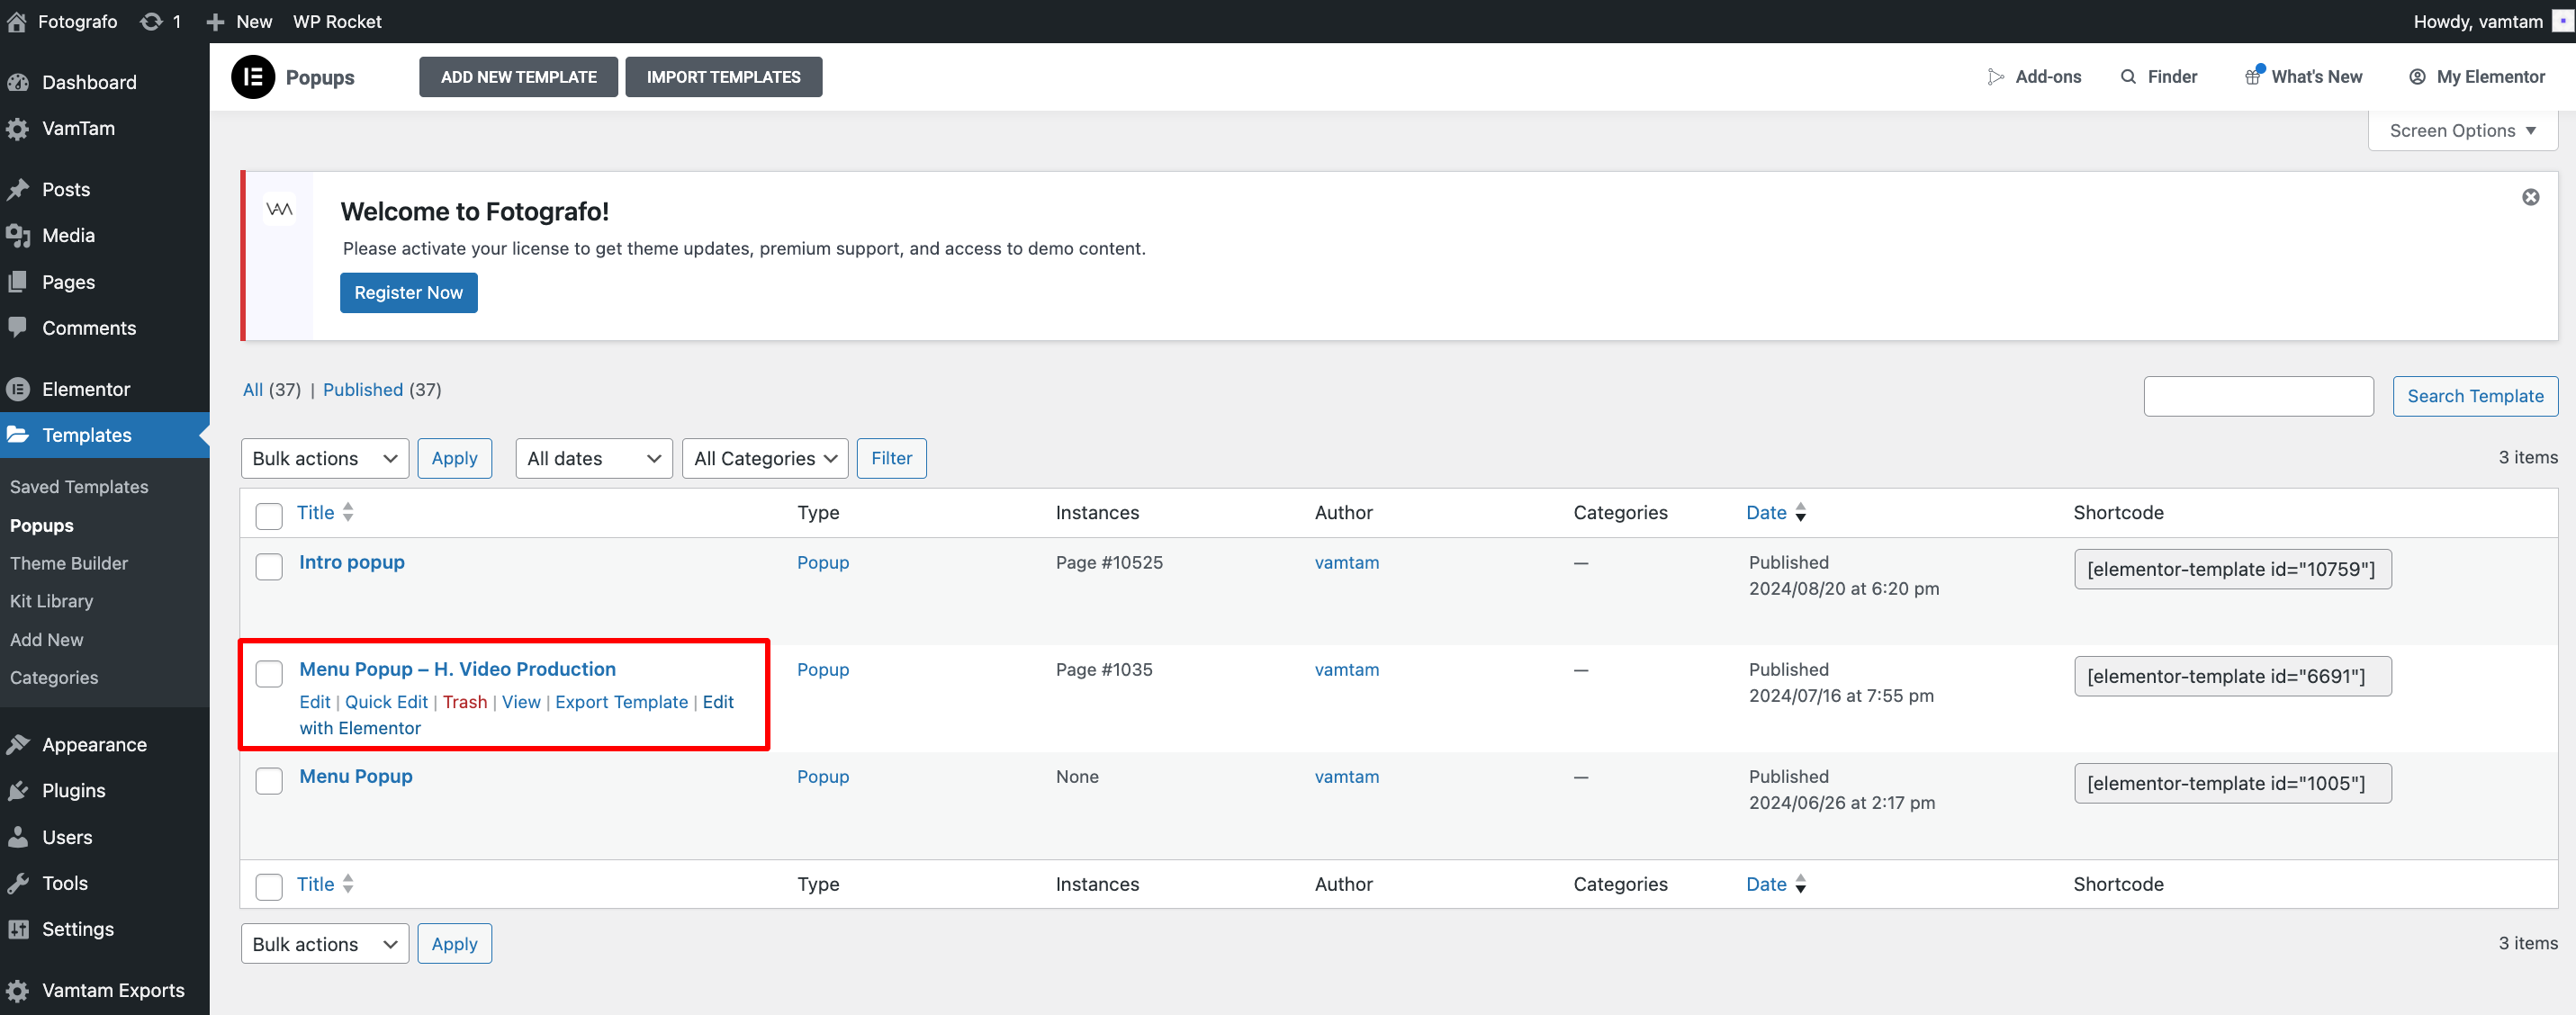The height and width of the screenshot is (1015, 2576).
Task: Click the updates refresh icon in admin bar
Action: click(x=151, y=21)
